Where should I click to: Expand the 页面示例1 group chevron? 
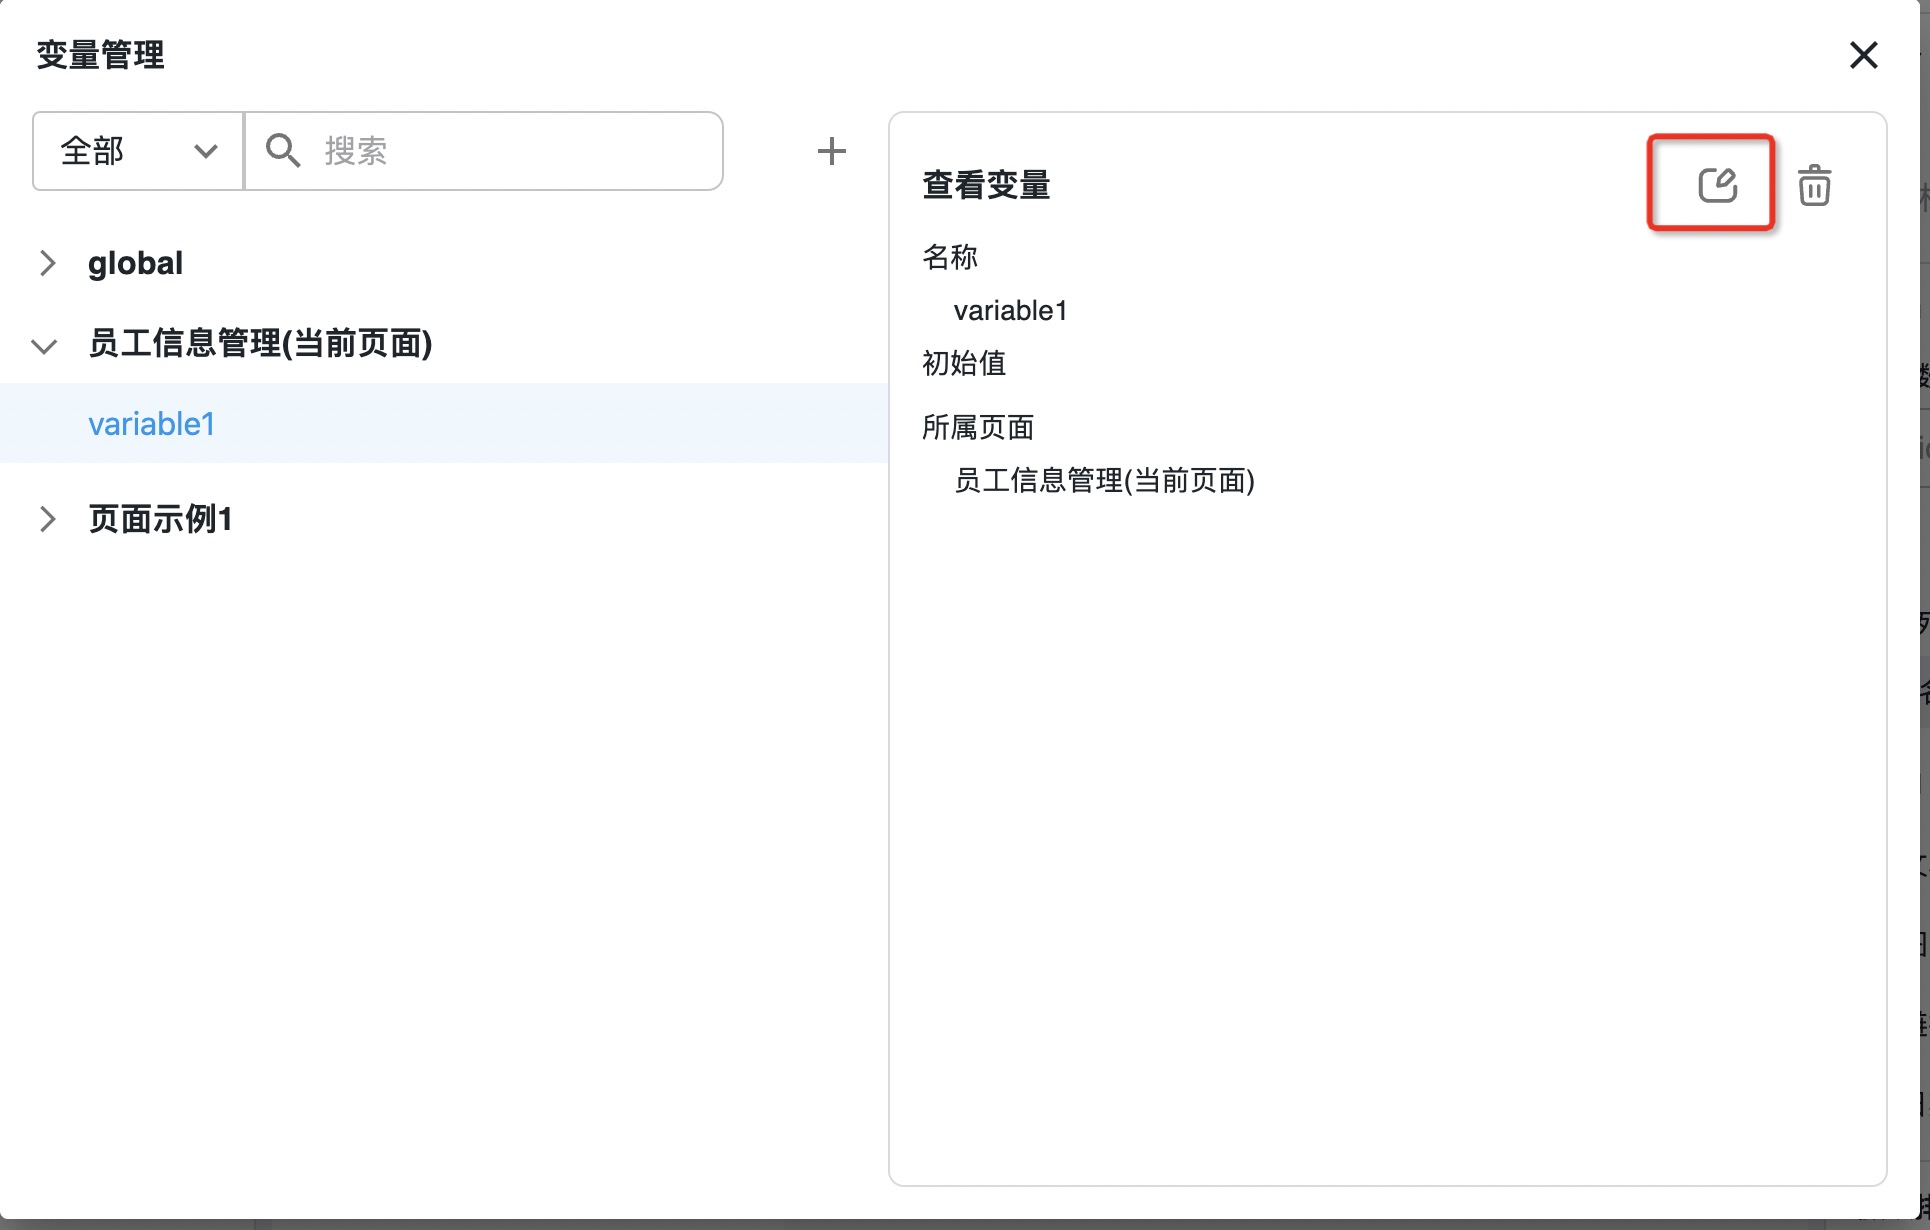46,519
